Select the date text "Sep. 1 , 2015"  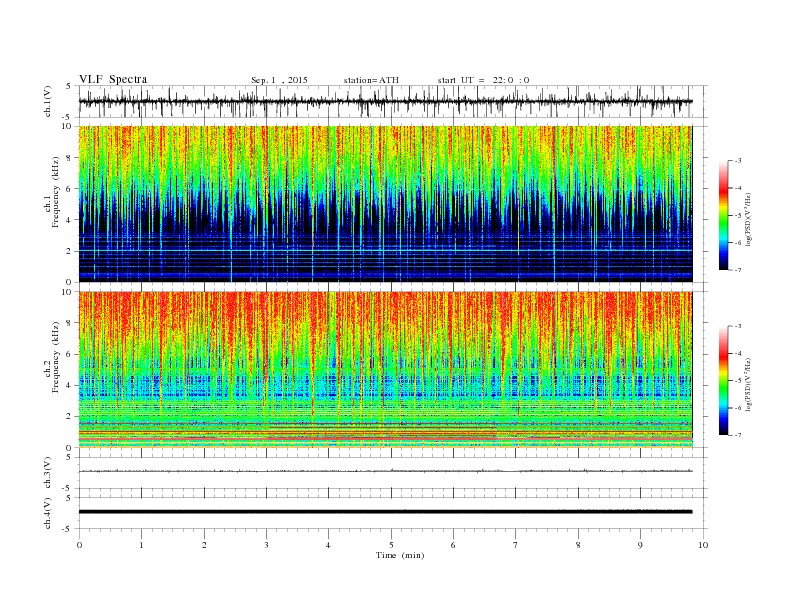pyautogui.click(x=279, y=80)
